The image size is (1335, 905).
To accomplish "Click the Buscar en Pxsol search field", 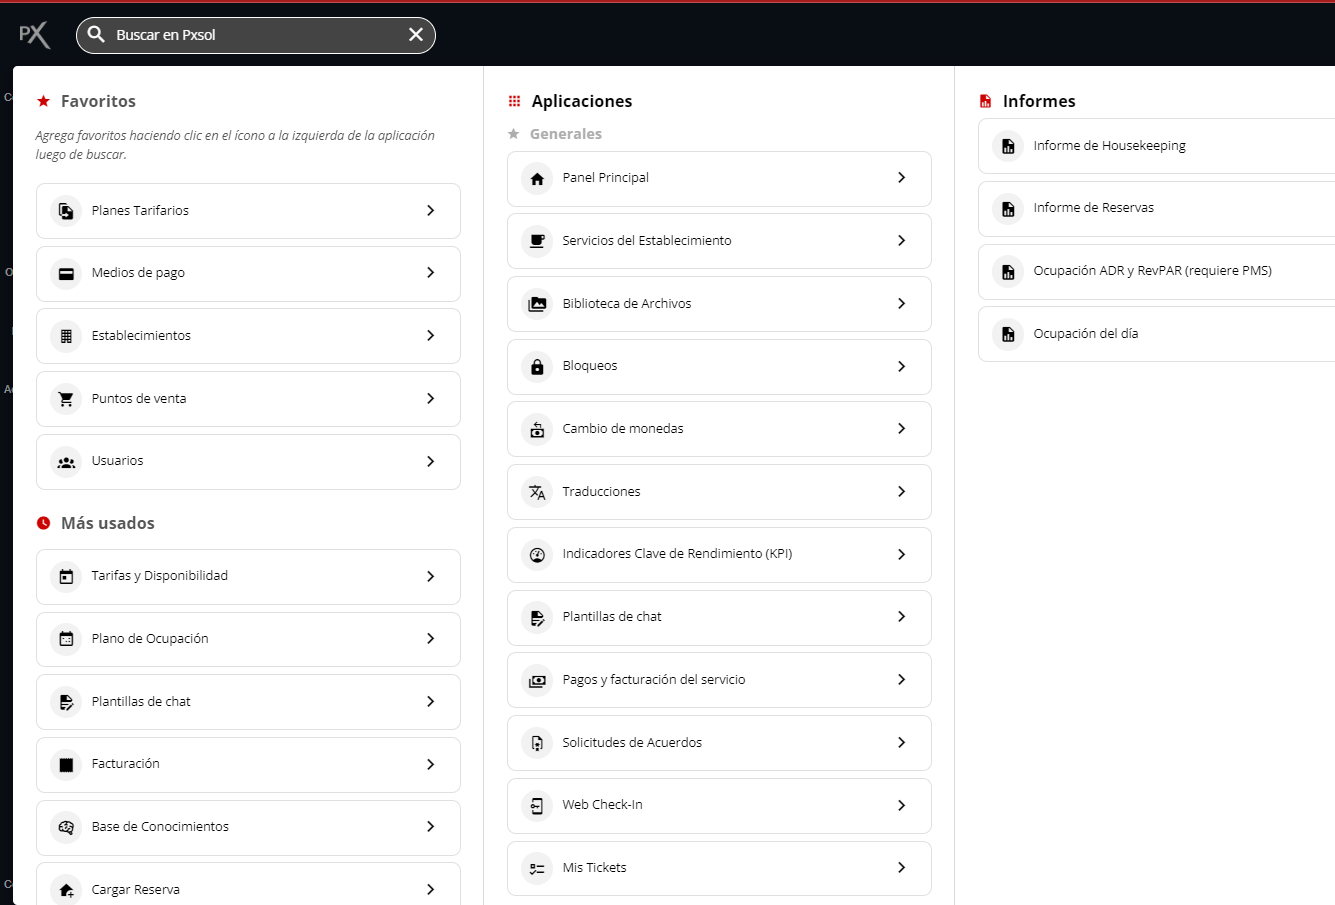I will 250,35.
